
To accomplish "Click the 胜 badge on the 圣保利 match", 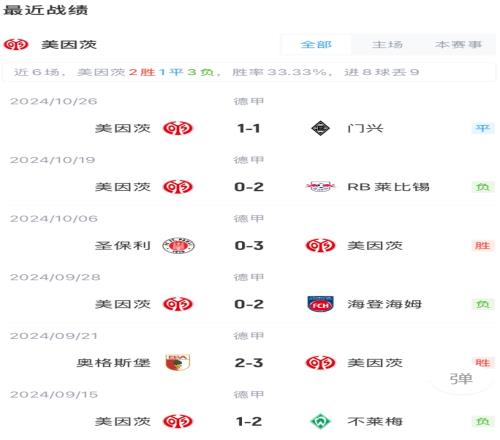I will click(x=483, y=246).
